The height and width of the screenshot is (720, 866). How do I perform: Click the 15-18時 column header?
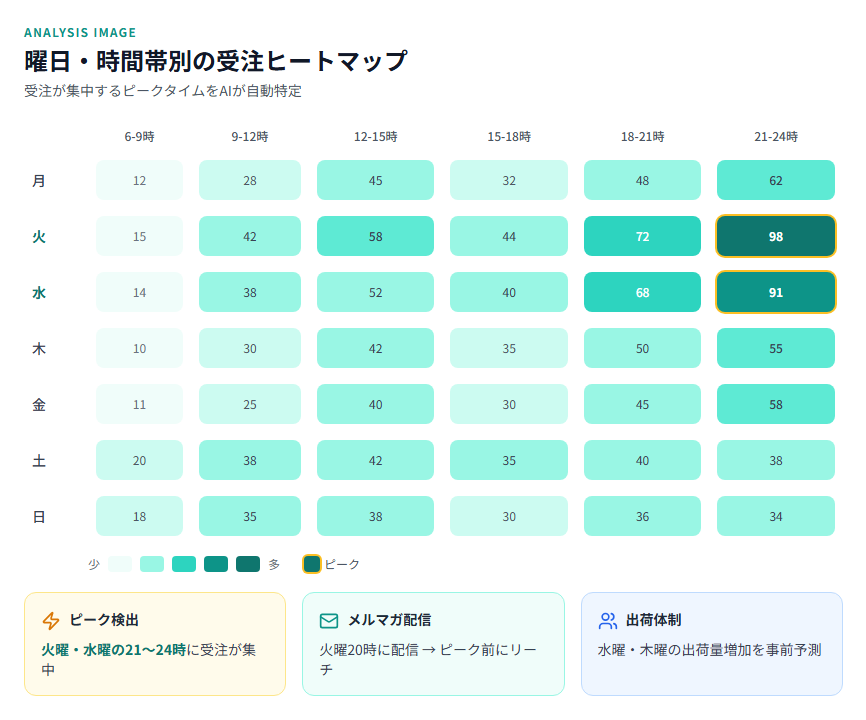pos(509,136)
